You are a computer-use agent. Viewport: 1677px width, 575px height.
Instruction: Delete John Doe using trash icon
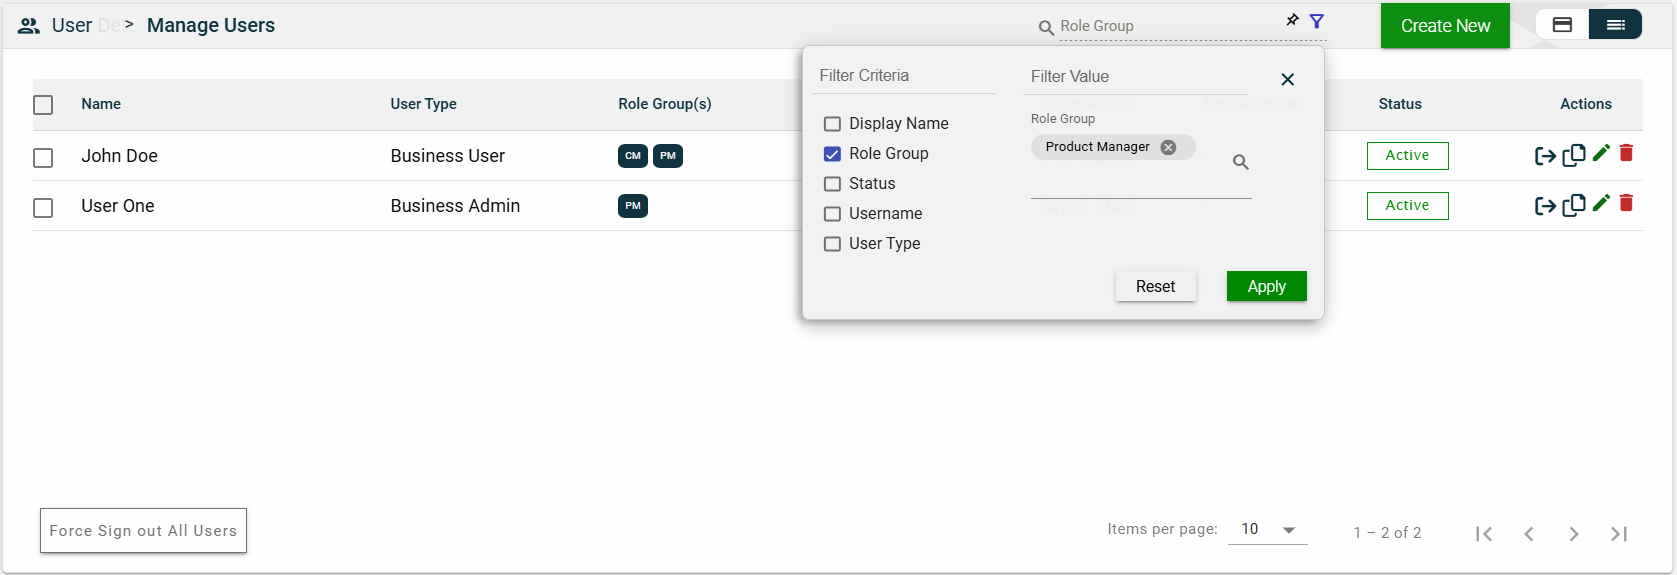[x=1626, y=153]
